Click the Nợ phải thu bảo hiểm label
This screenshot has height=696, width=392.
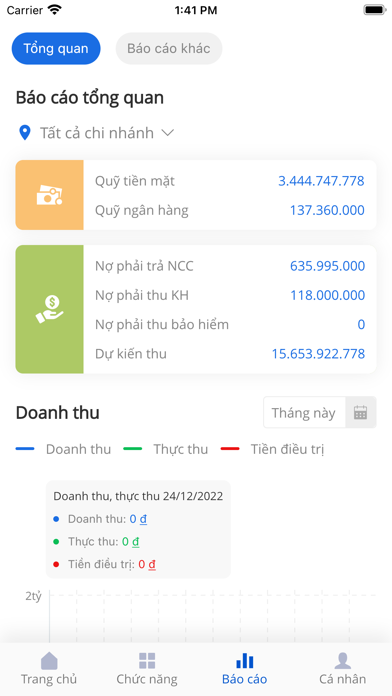coord(162,324)
